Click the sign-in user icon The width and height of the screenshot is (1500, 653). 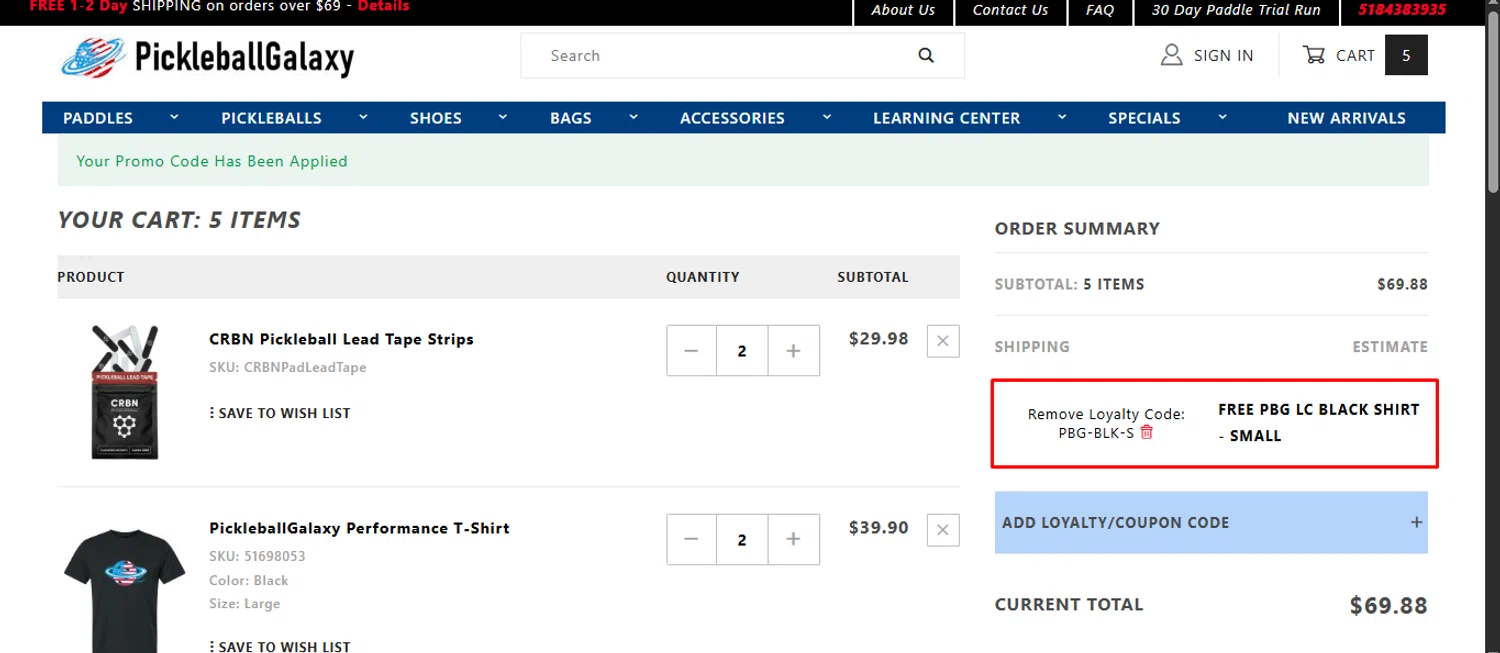coord(1171,55)
